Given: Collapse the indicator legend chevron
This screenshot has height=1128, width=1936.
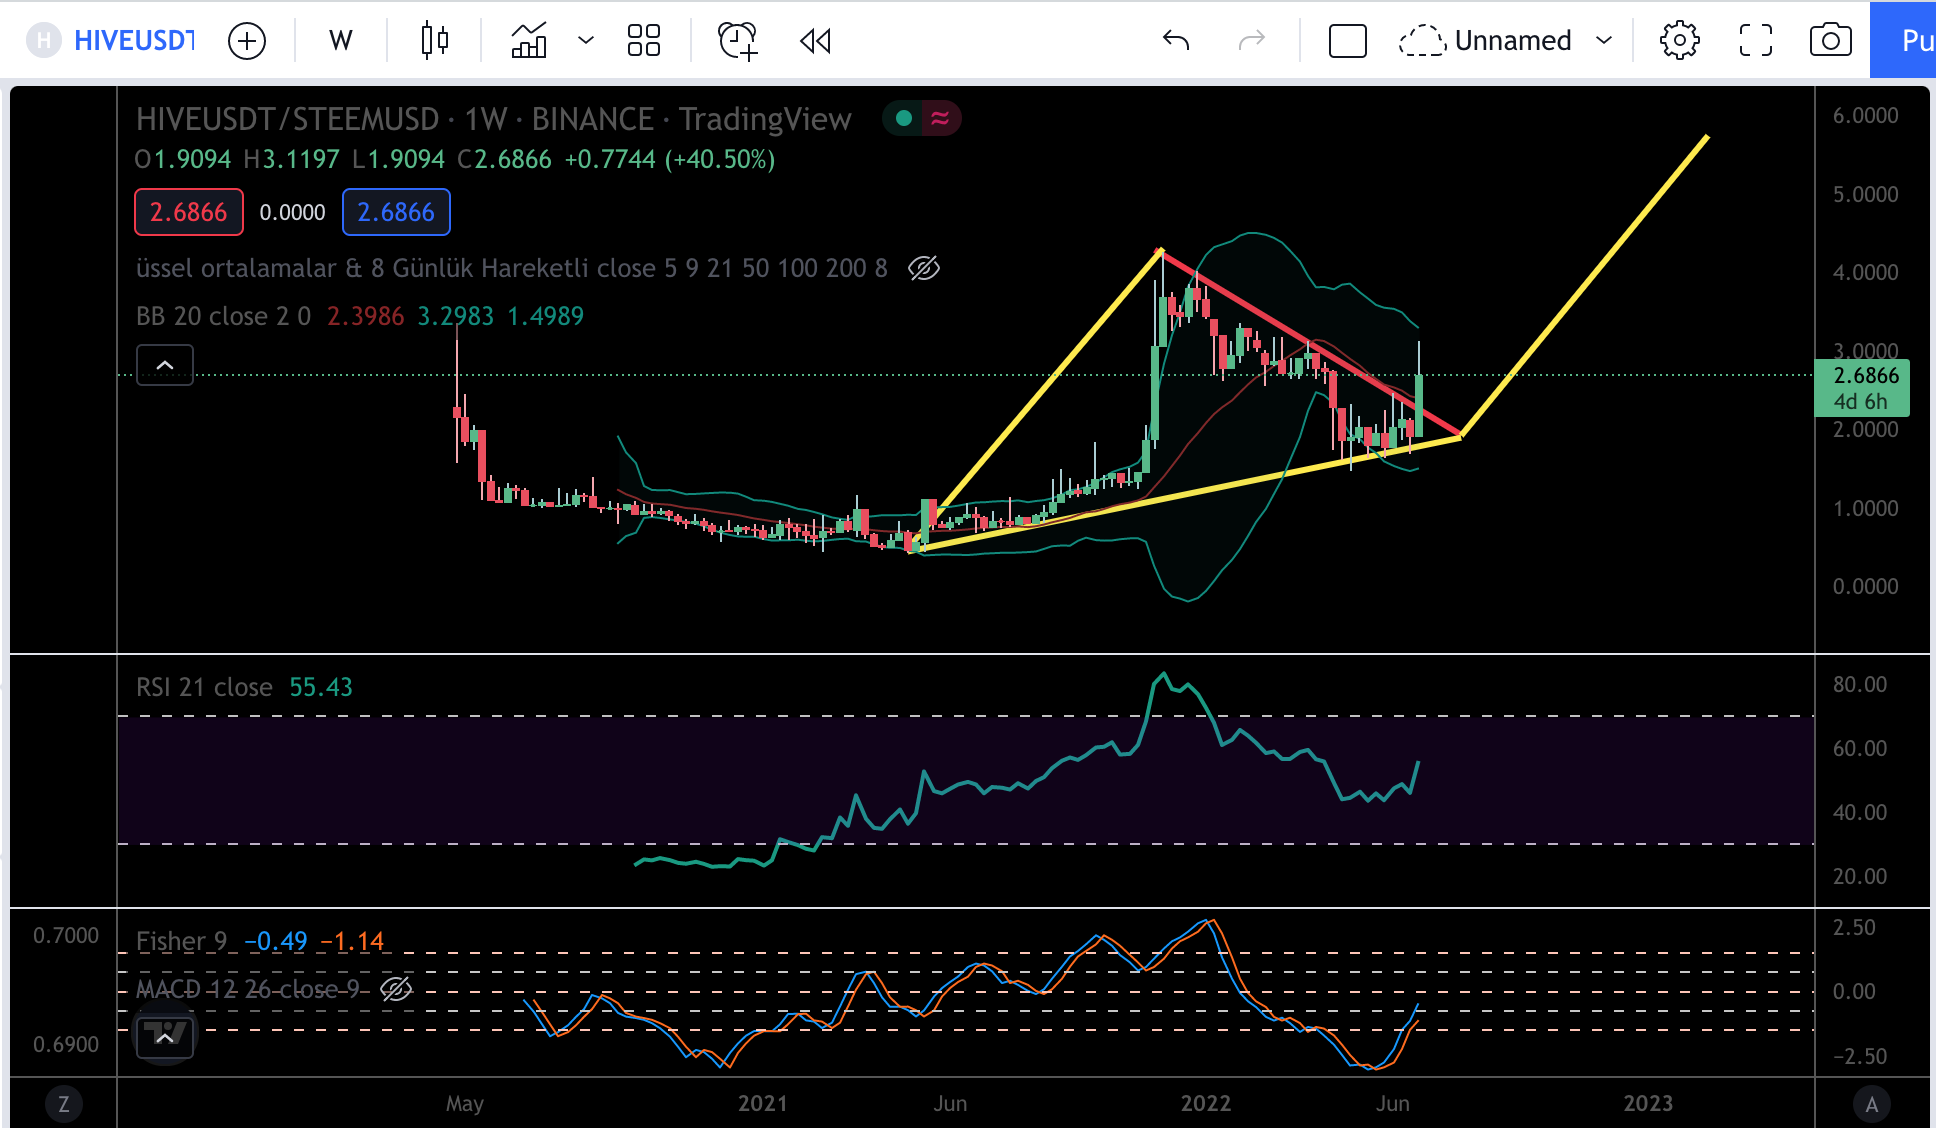Looking at the screenshot, I should click(165, 365).
